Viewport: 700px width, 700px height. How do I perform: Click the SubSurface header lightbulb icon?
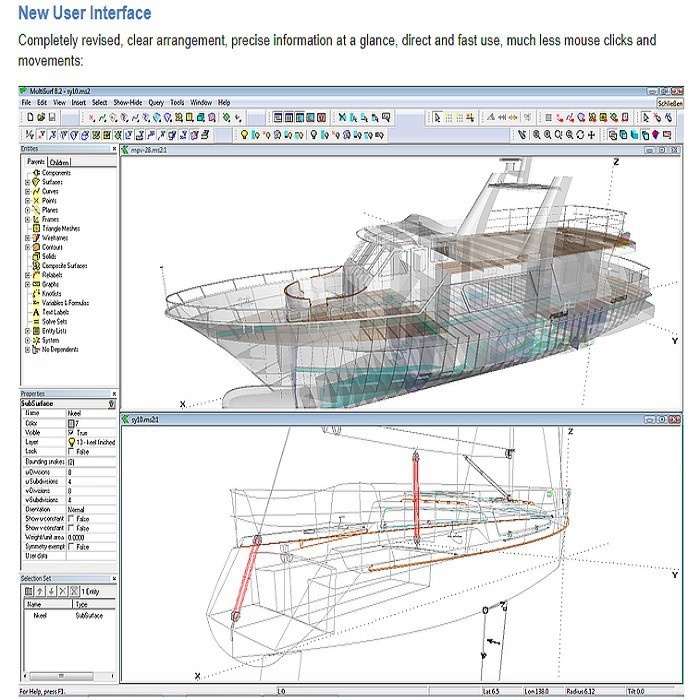pyautogui.click(x=112, y=404)
